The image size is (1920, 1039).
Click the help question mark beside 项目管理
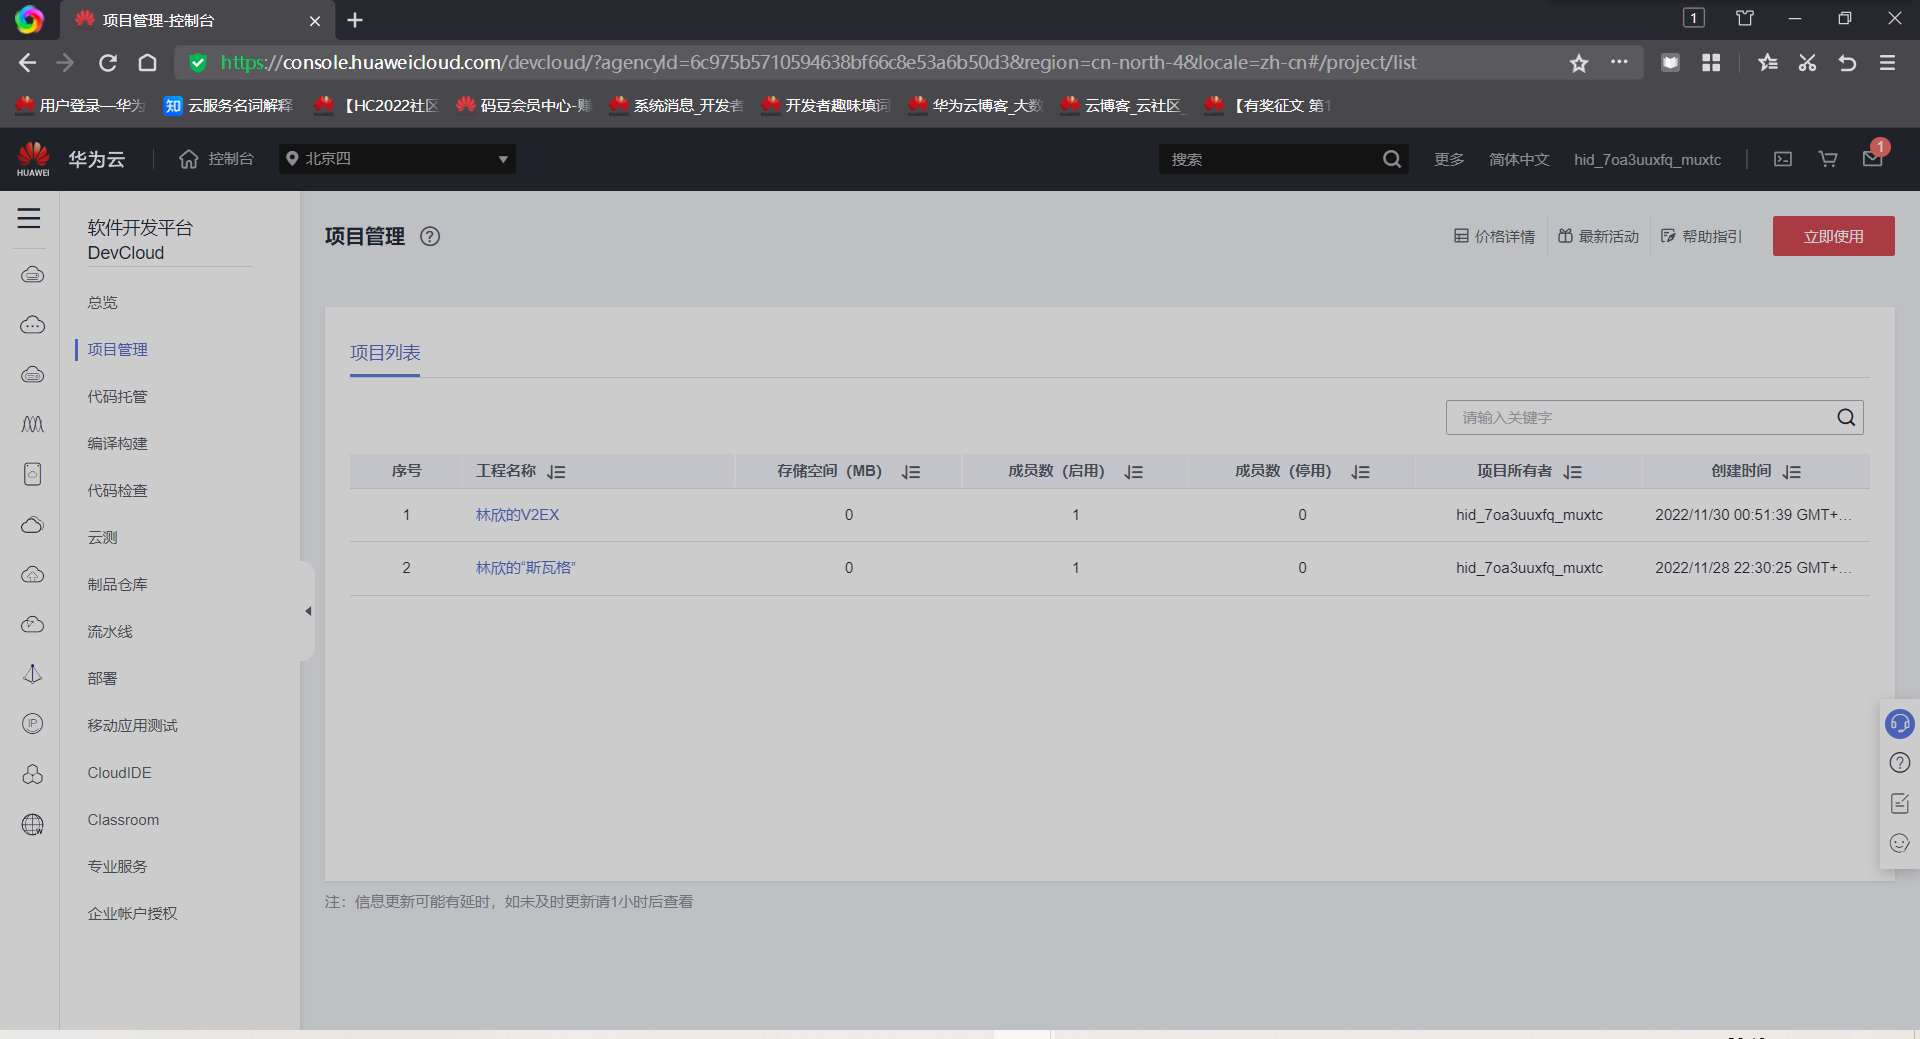(430, 236)
